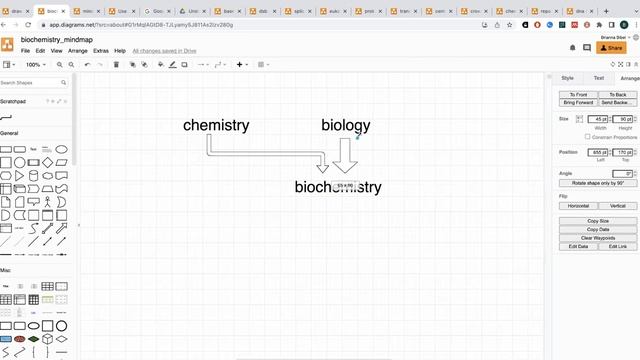The height and width of the screenshot is (360, 640).
Task: Toggle the format panel icon
Action: (x=628, y=64)
